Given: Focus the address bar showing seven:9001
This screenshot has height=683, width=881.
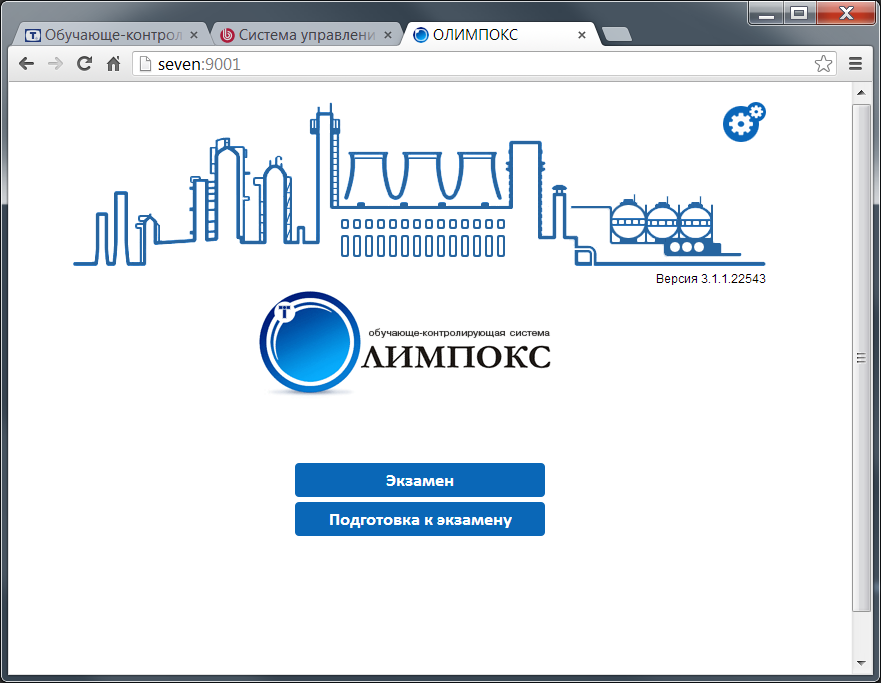Looking at the screenshot, I should coord(470,64).
